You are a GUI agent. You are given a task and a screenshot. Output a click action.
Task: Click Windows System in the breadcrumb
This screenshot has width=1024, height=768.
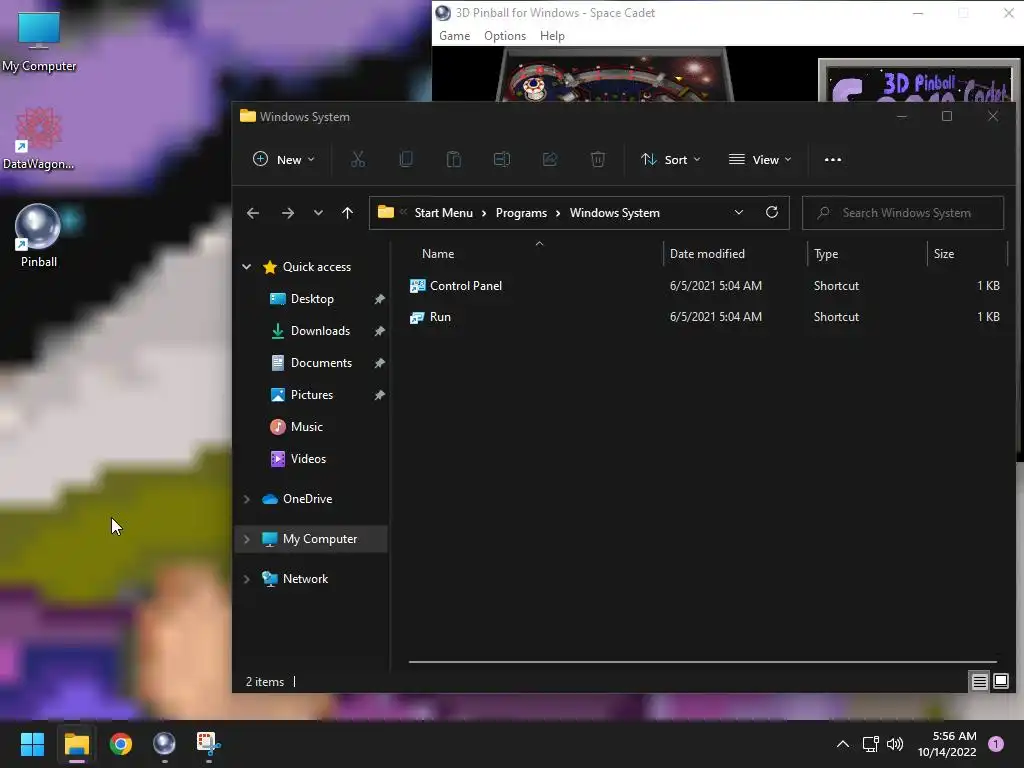[x=615, y=213]
